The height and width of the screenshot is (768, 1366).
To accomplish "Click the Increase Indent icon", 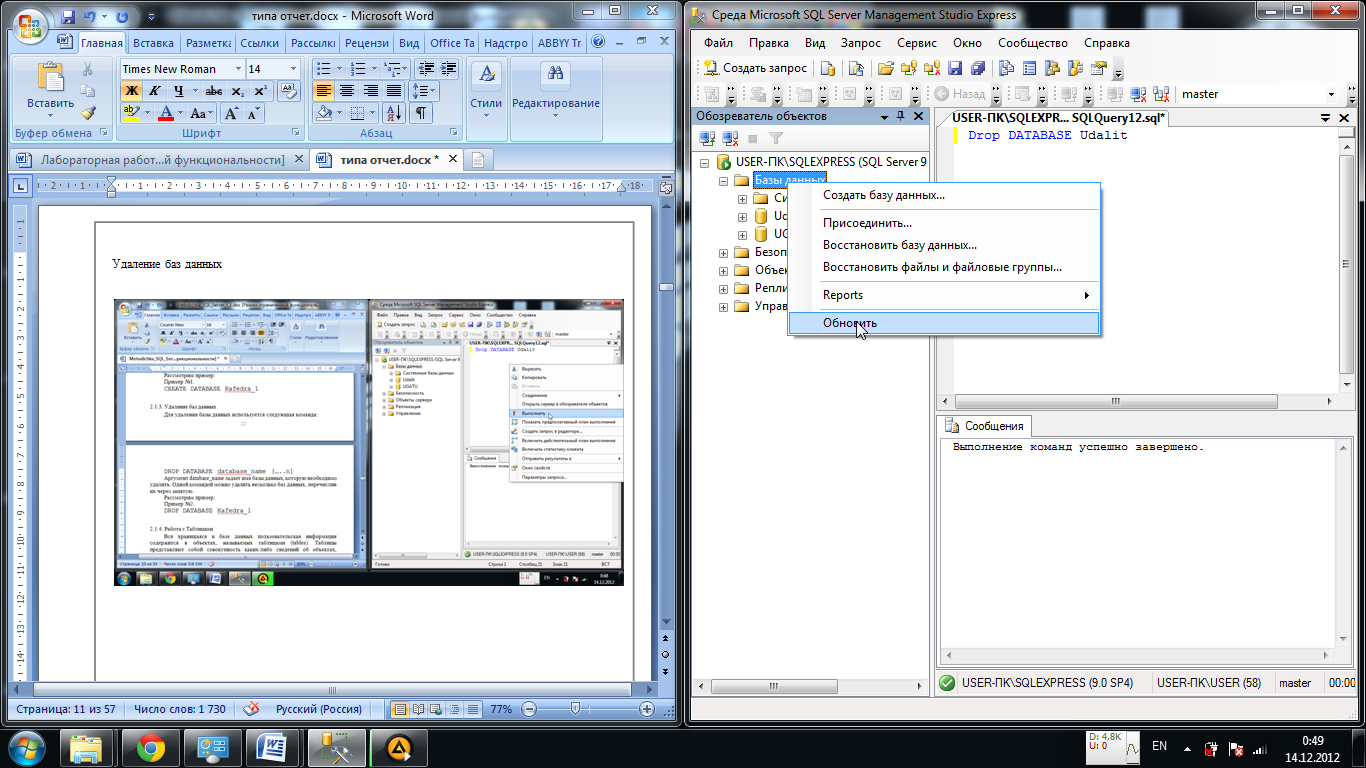I will (x=450, y=69).
